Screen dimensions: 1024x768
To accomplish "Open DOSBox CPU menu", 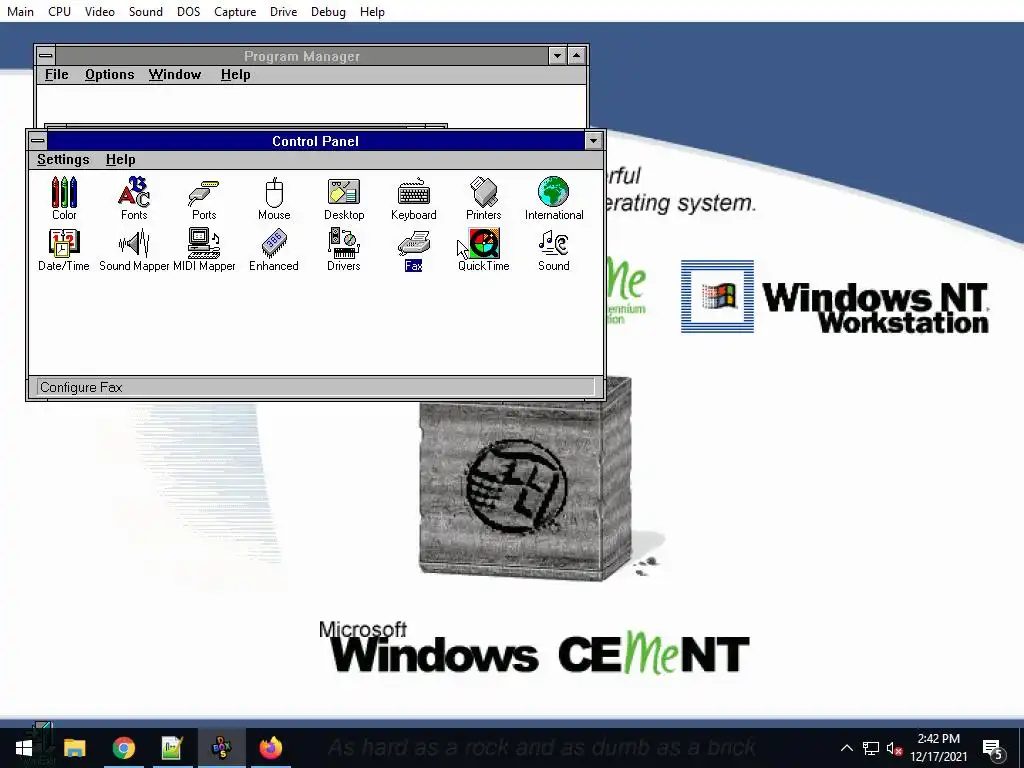I will [x=59, y=12].
